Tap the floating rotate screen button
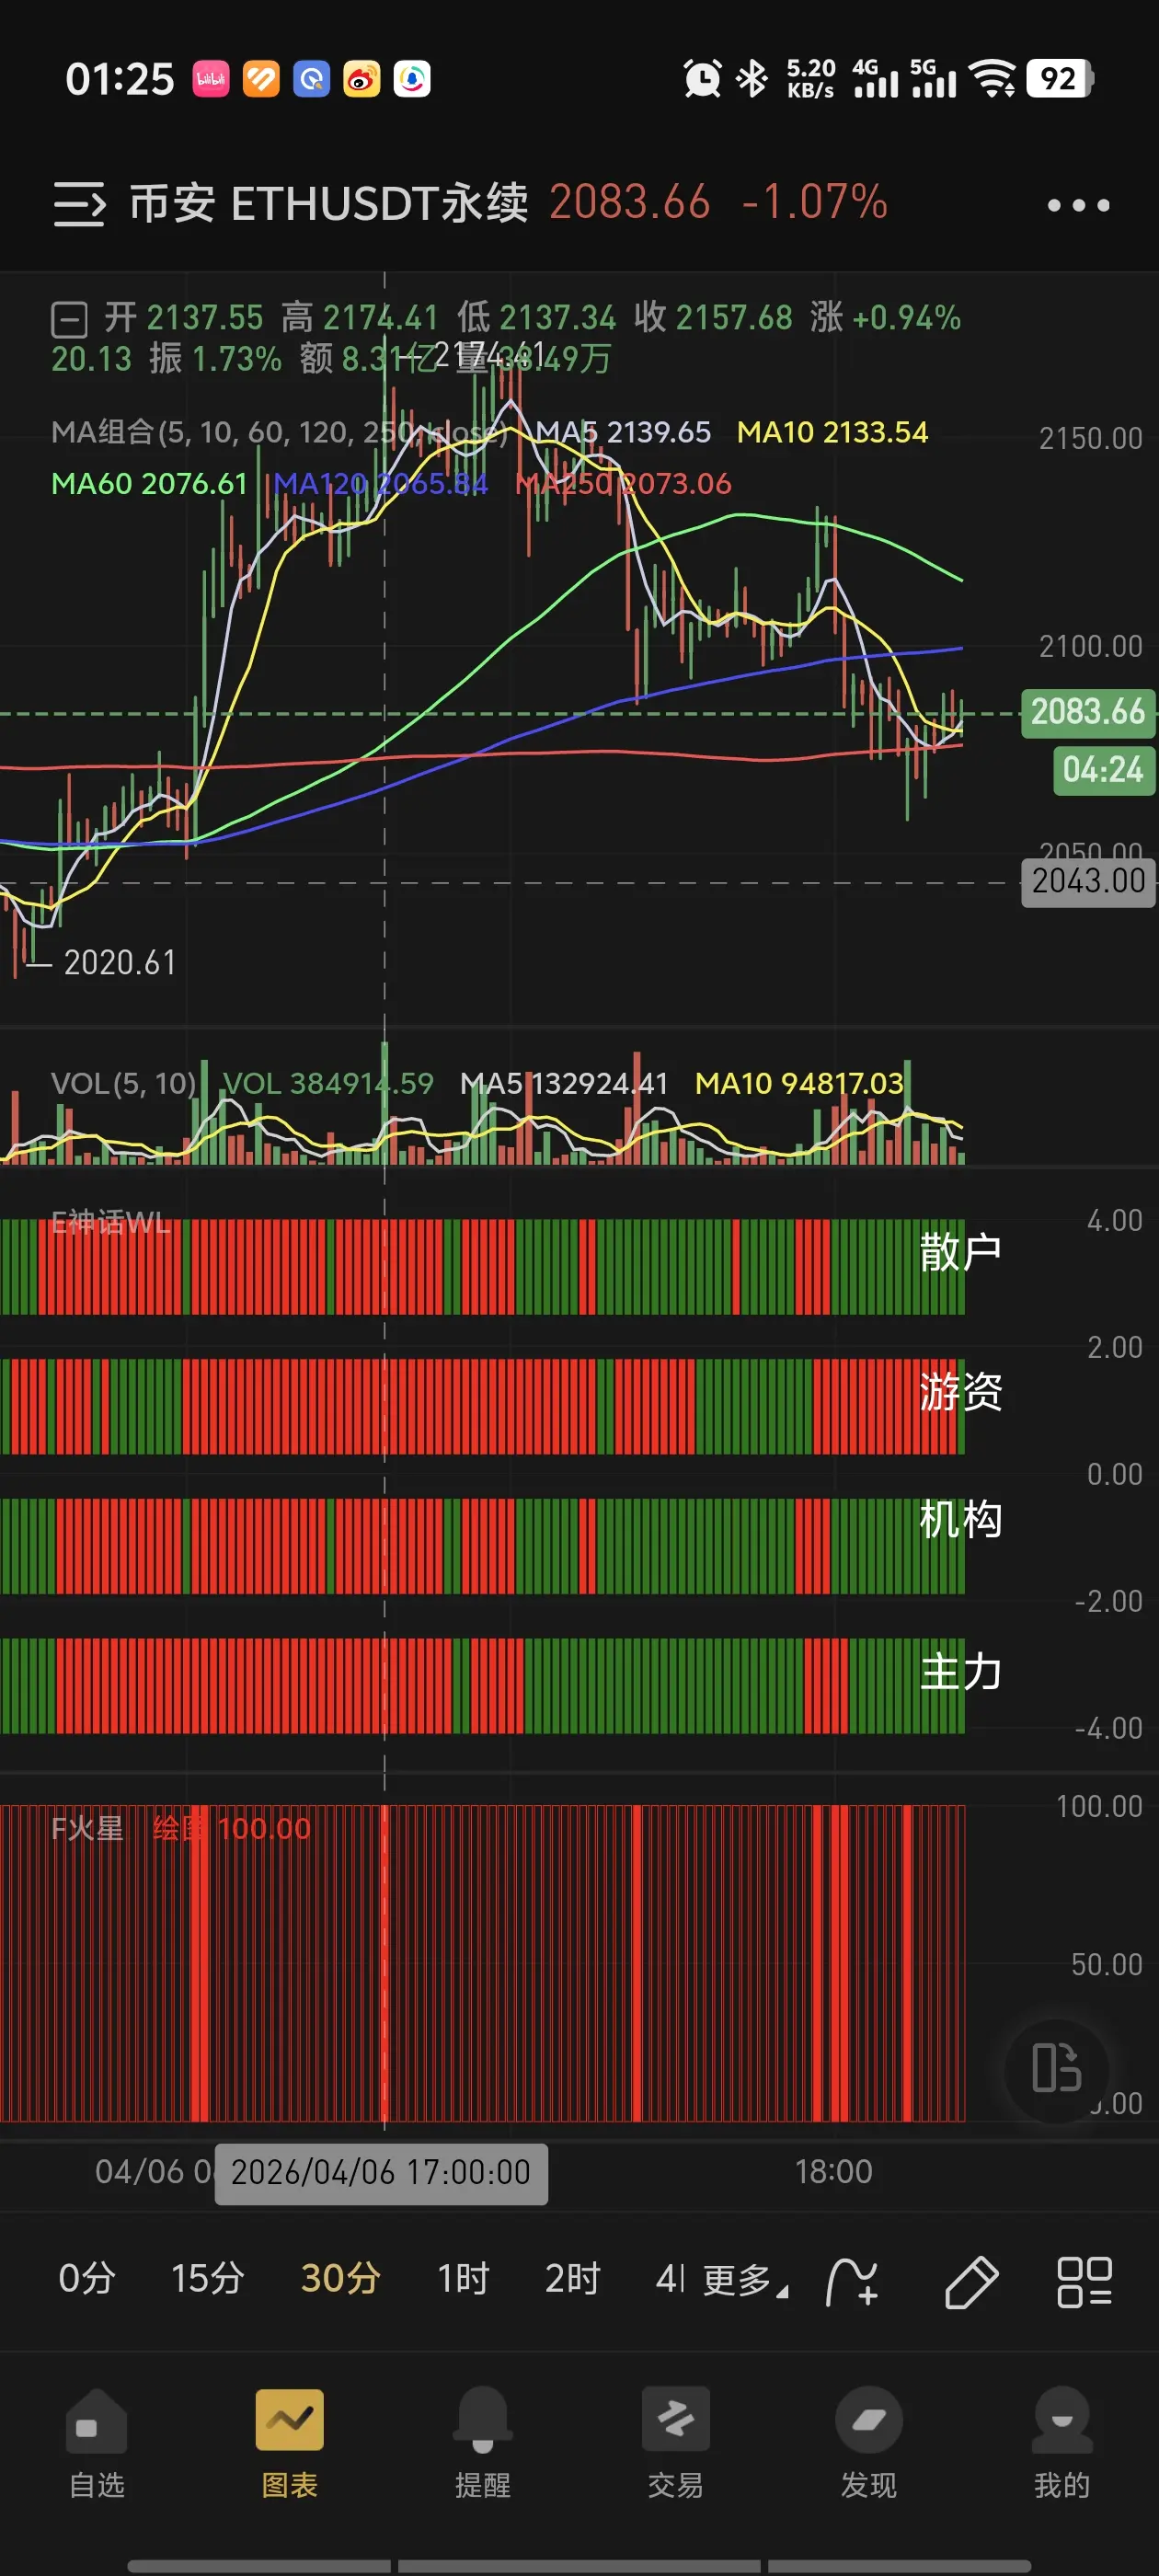1159x2576 pixels. [1057, 2068]
